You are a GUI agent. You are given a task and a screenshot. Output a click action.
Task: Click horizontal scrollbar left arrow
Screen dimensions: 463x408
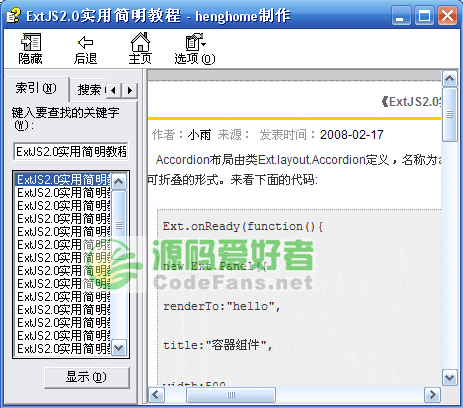point(155,395)
